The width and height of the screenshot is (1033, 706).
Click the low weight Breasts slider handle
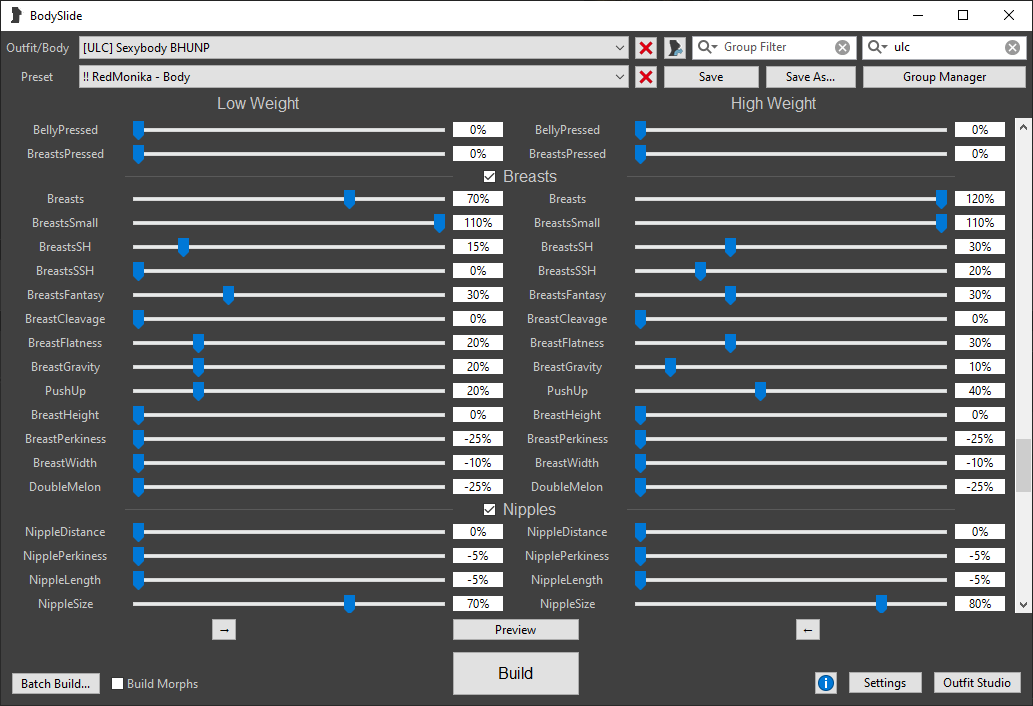tap(349, 199)
